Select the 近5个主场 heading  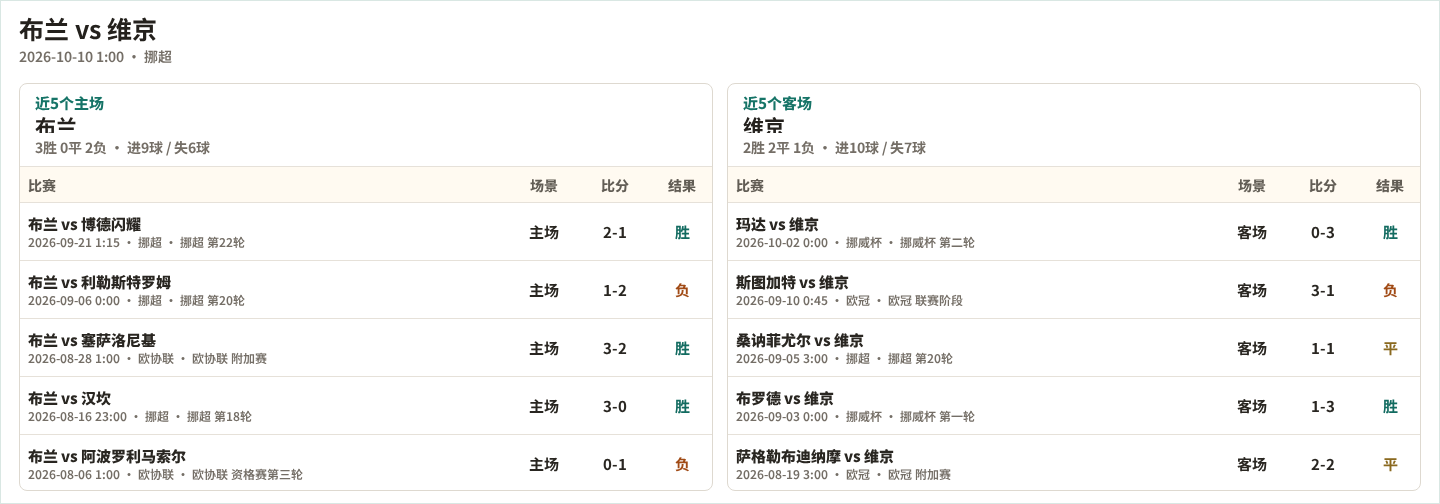69,103
